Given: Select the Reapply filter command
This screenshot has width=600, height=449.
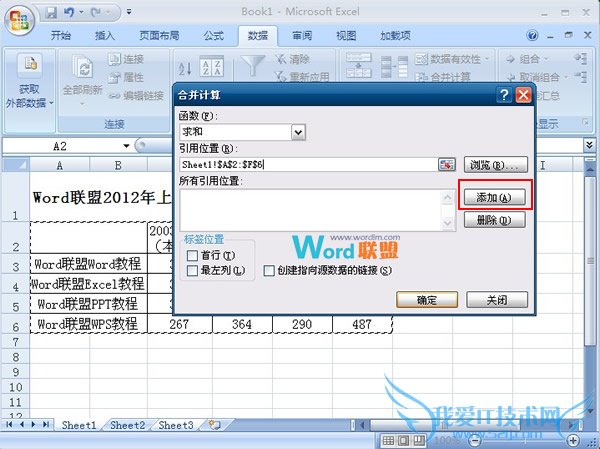Looking at the screenshot, I should point(302,77).
